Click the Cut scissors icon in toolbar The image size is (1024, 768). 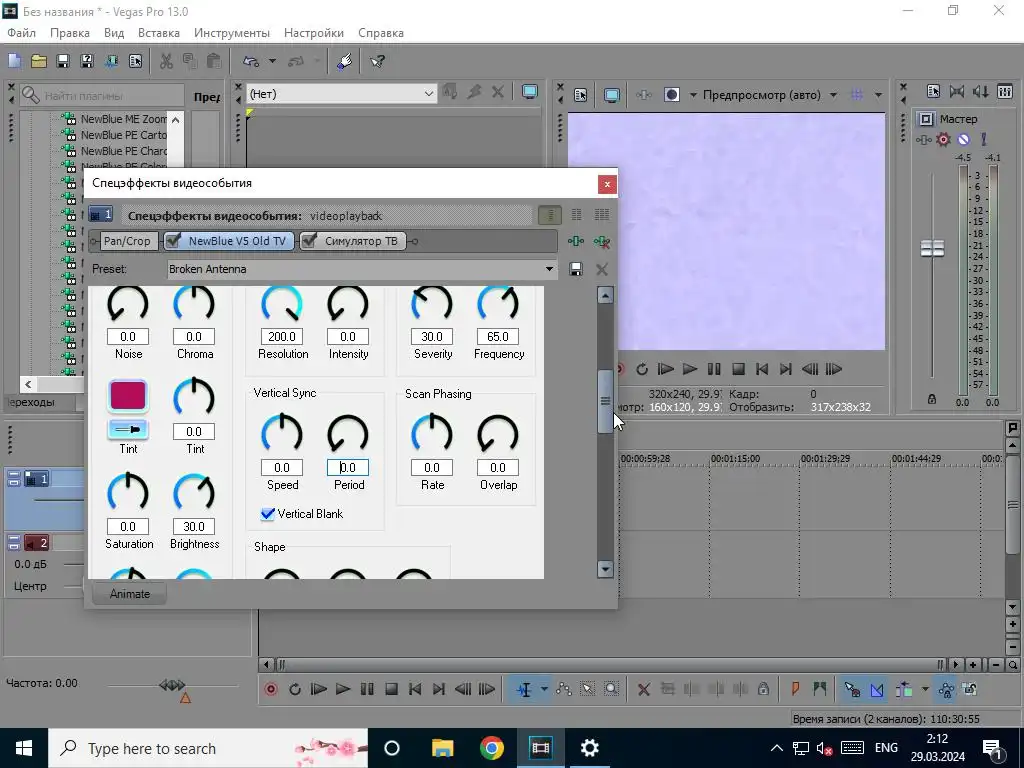[166, 61]
